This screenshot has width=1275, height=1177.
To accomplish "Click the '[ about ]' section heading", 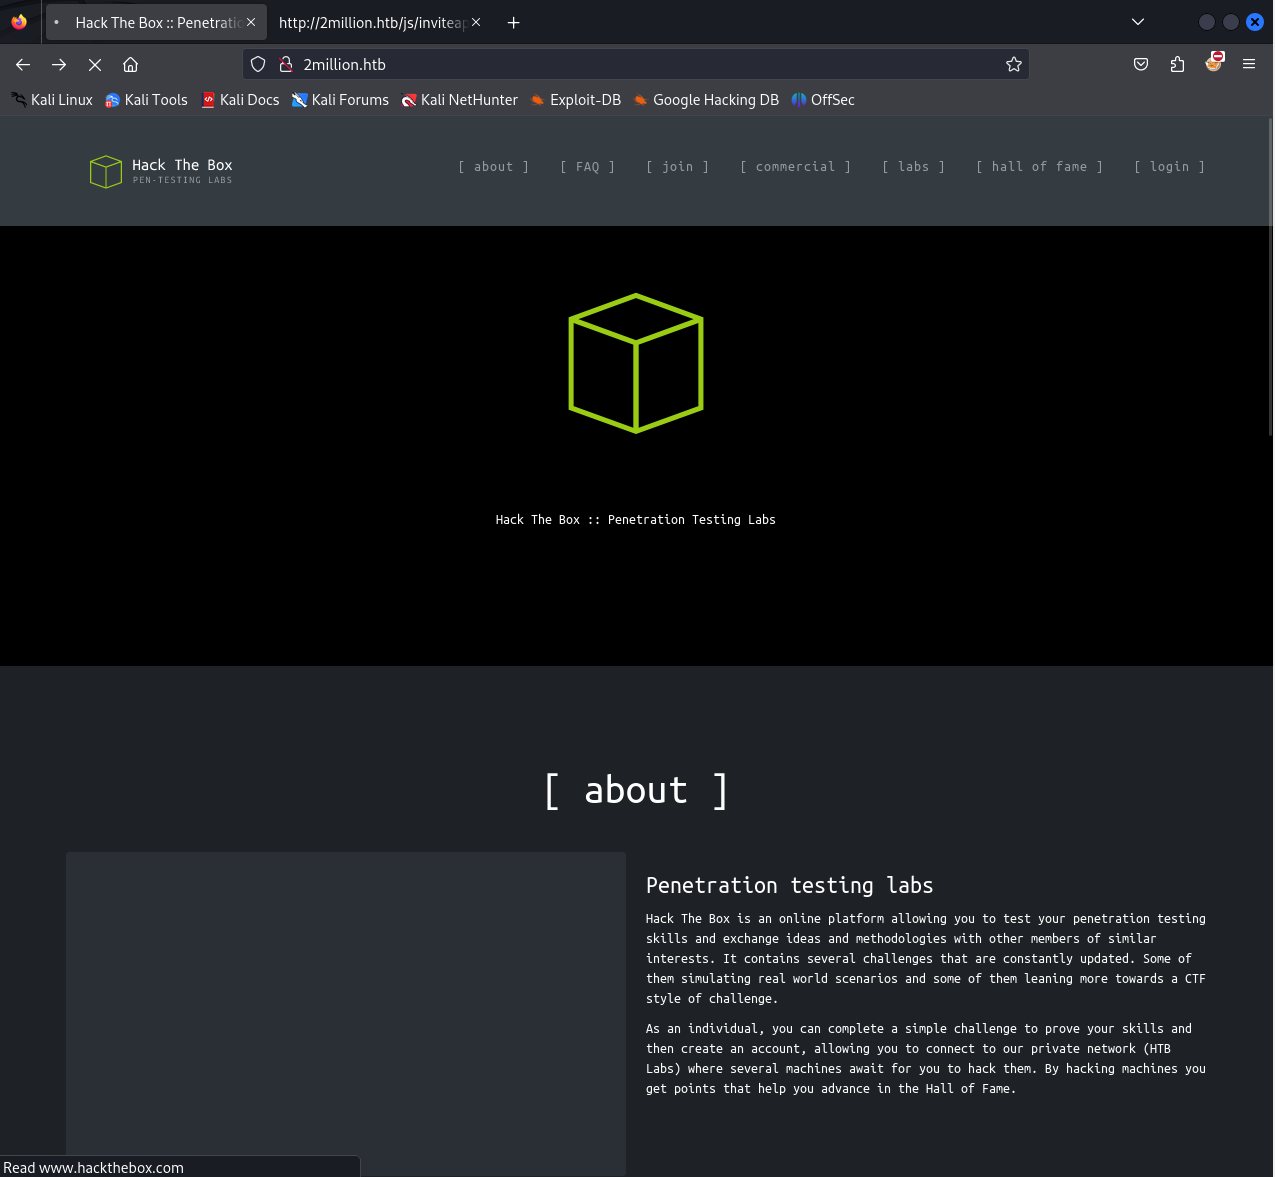I will coord(636,790).
